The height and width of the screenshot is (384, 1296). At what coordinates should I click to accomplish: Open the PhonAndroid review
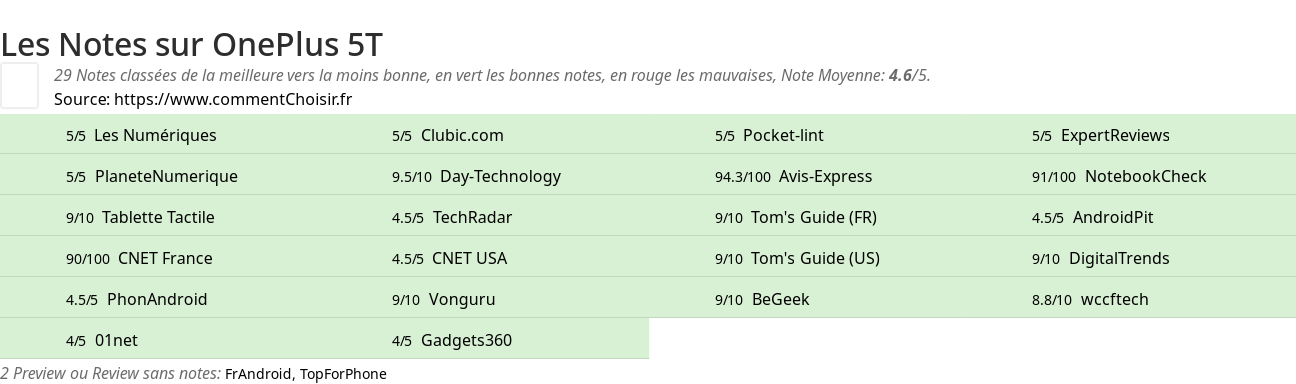157,299
